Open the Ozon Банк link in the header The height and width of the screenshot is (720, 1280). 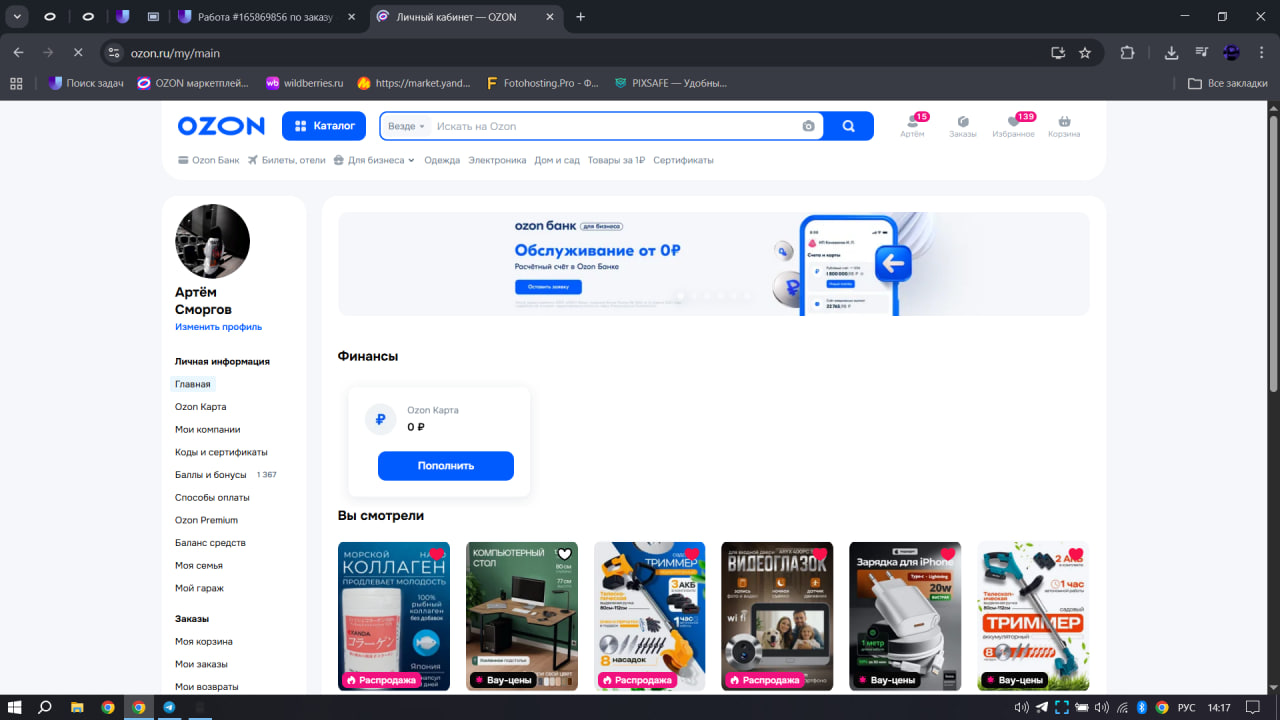pyautogui.click(x=208, y=160)
